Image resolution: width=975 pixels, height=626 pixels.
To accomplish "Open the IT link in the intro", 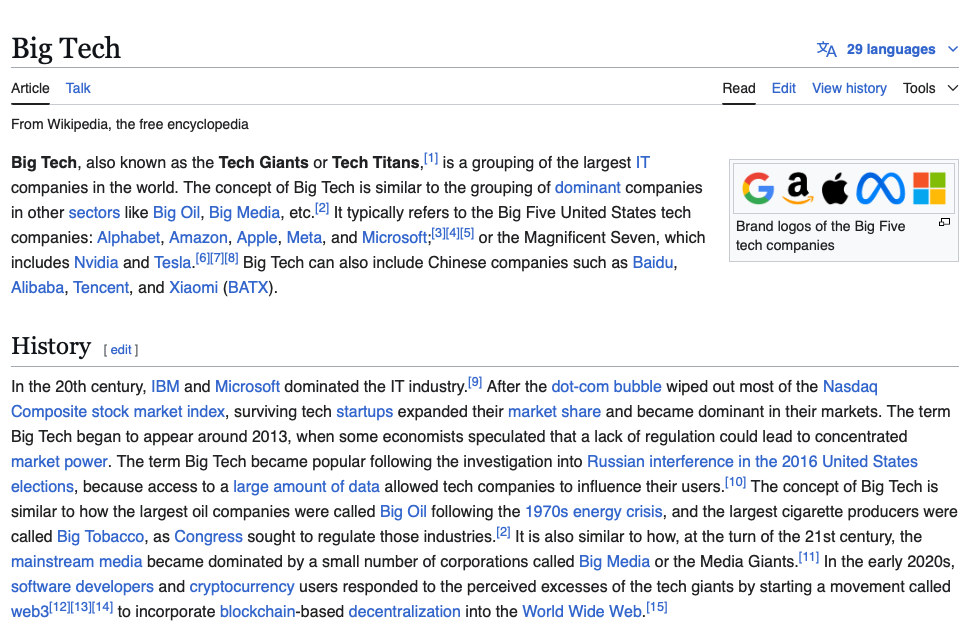I will click(x=642, y=163).
